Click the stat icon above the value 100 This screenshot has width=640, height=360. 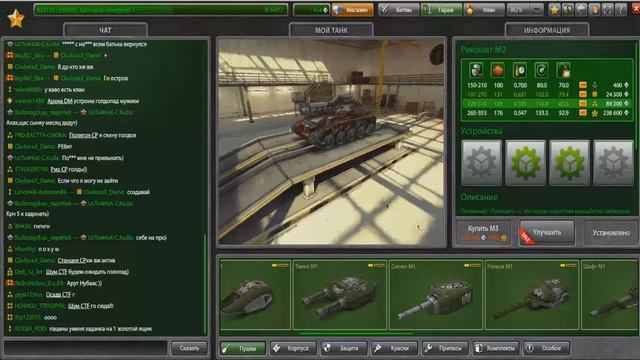pos(498,70)
